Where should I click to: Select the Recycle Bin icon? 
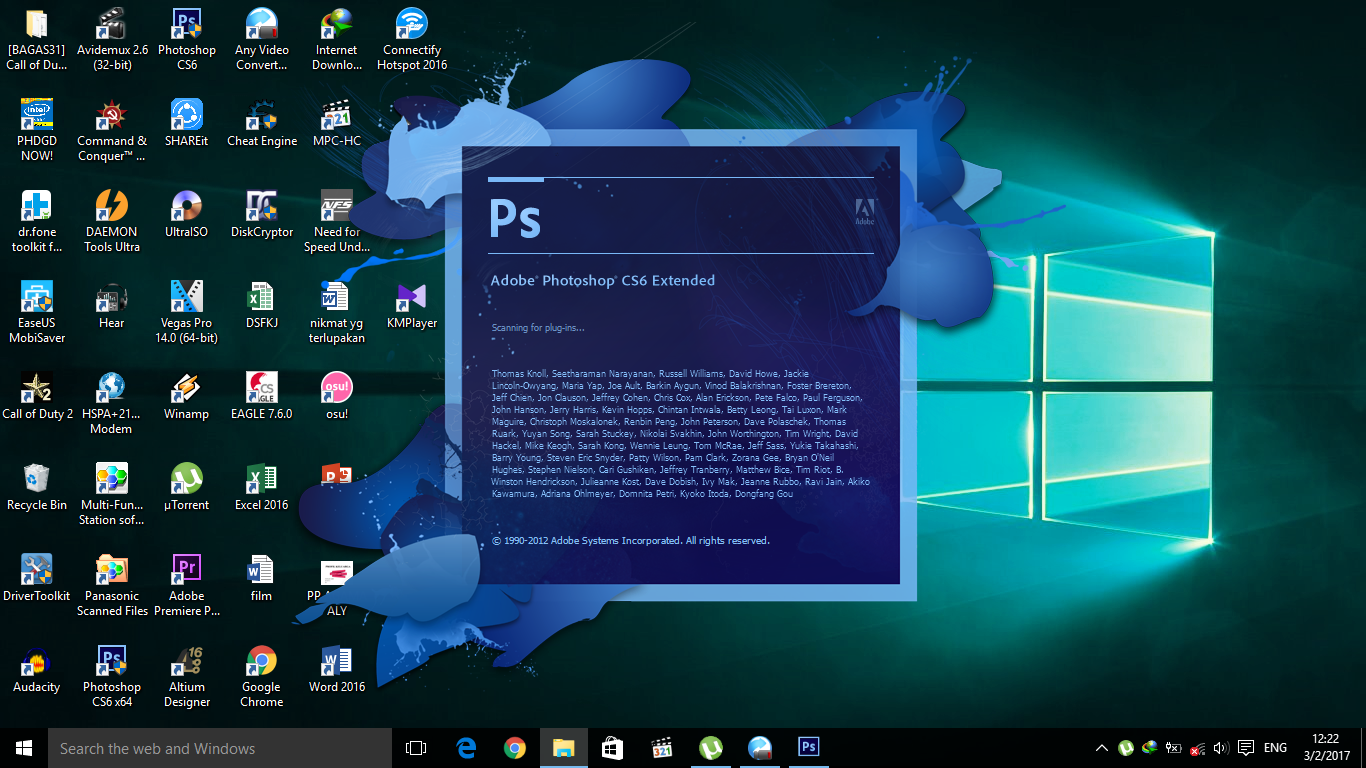37,488
